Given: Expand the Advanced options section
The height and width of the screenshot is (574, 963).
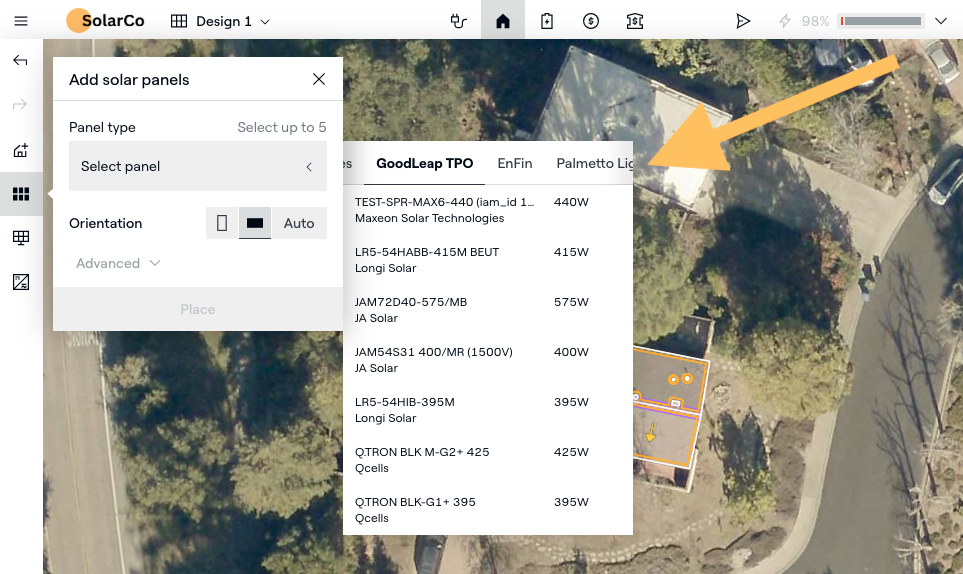Looking at the screenshot, I should coord(118,263).
